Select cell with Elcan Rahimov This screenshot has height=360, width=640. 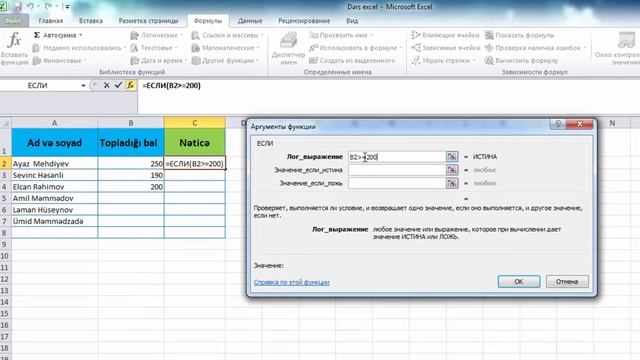pyautogui.click(x=54, y=187)
